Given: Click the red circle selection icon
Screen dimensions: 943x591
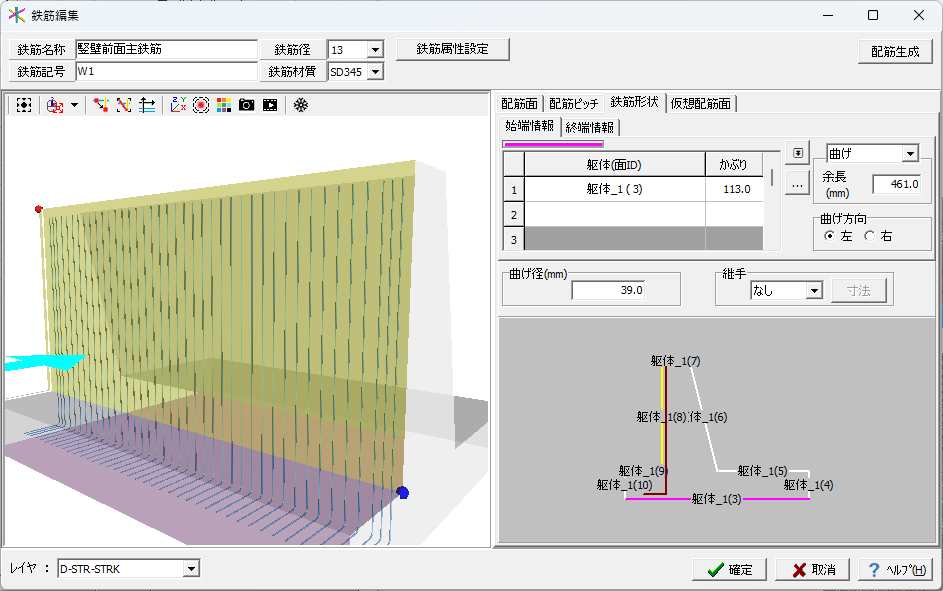Looking at the screenshot, I should pos(201,105).
